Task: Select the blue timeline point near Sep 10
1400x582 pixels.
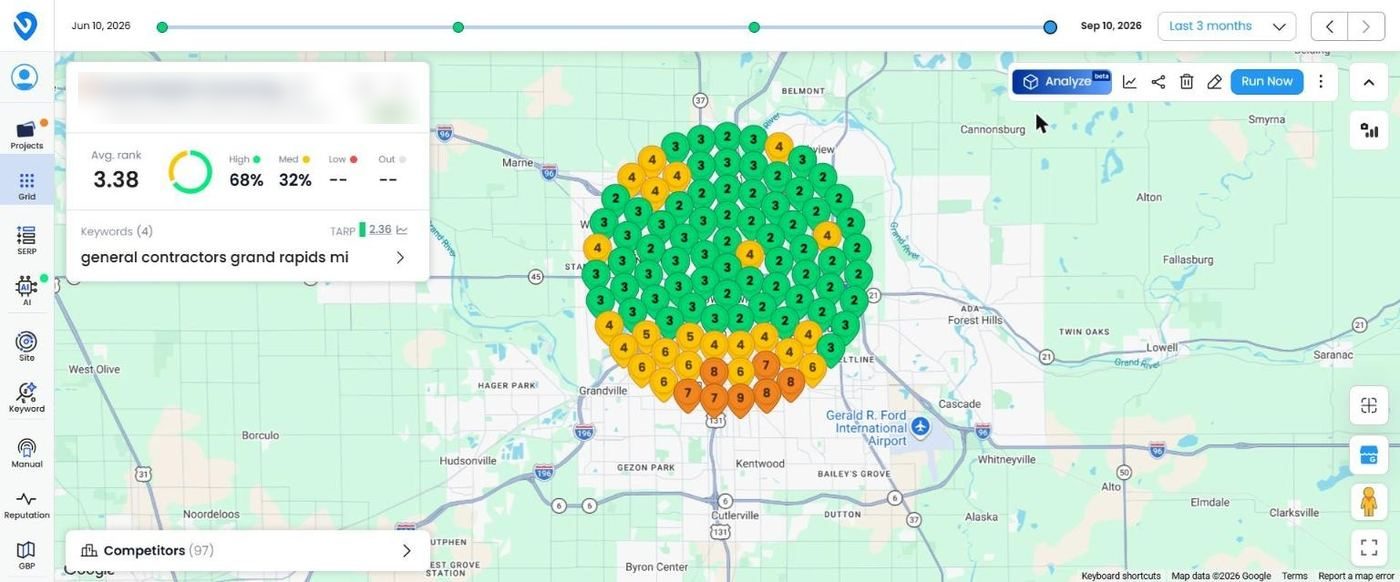Action: click(1050, 27)
